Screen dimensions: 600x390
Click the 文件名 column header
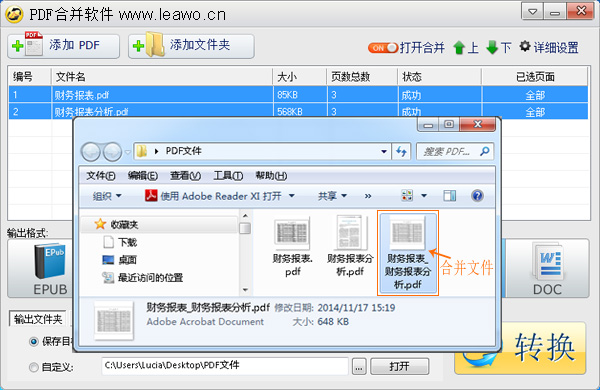[161, 77]
